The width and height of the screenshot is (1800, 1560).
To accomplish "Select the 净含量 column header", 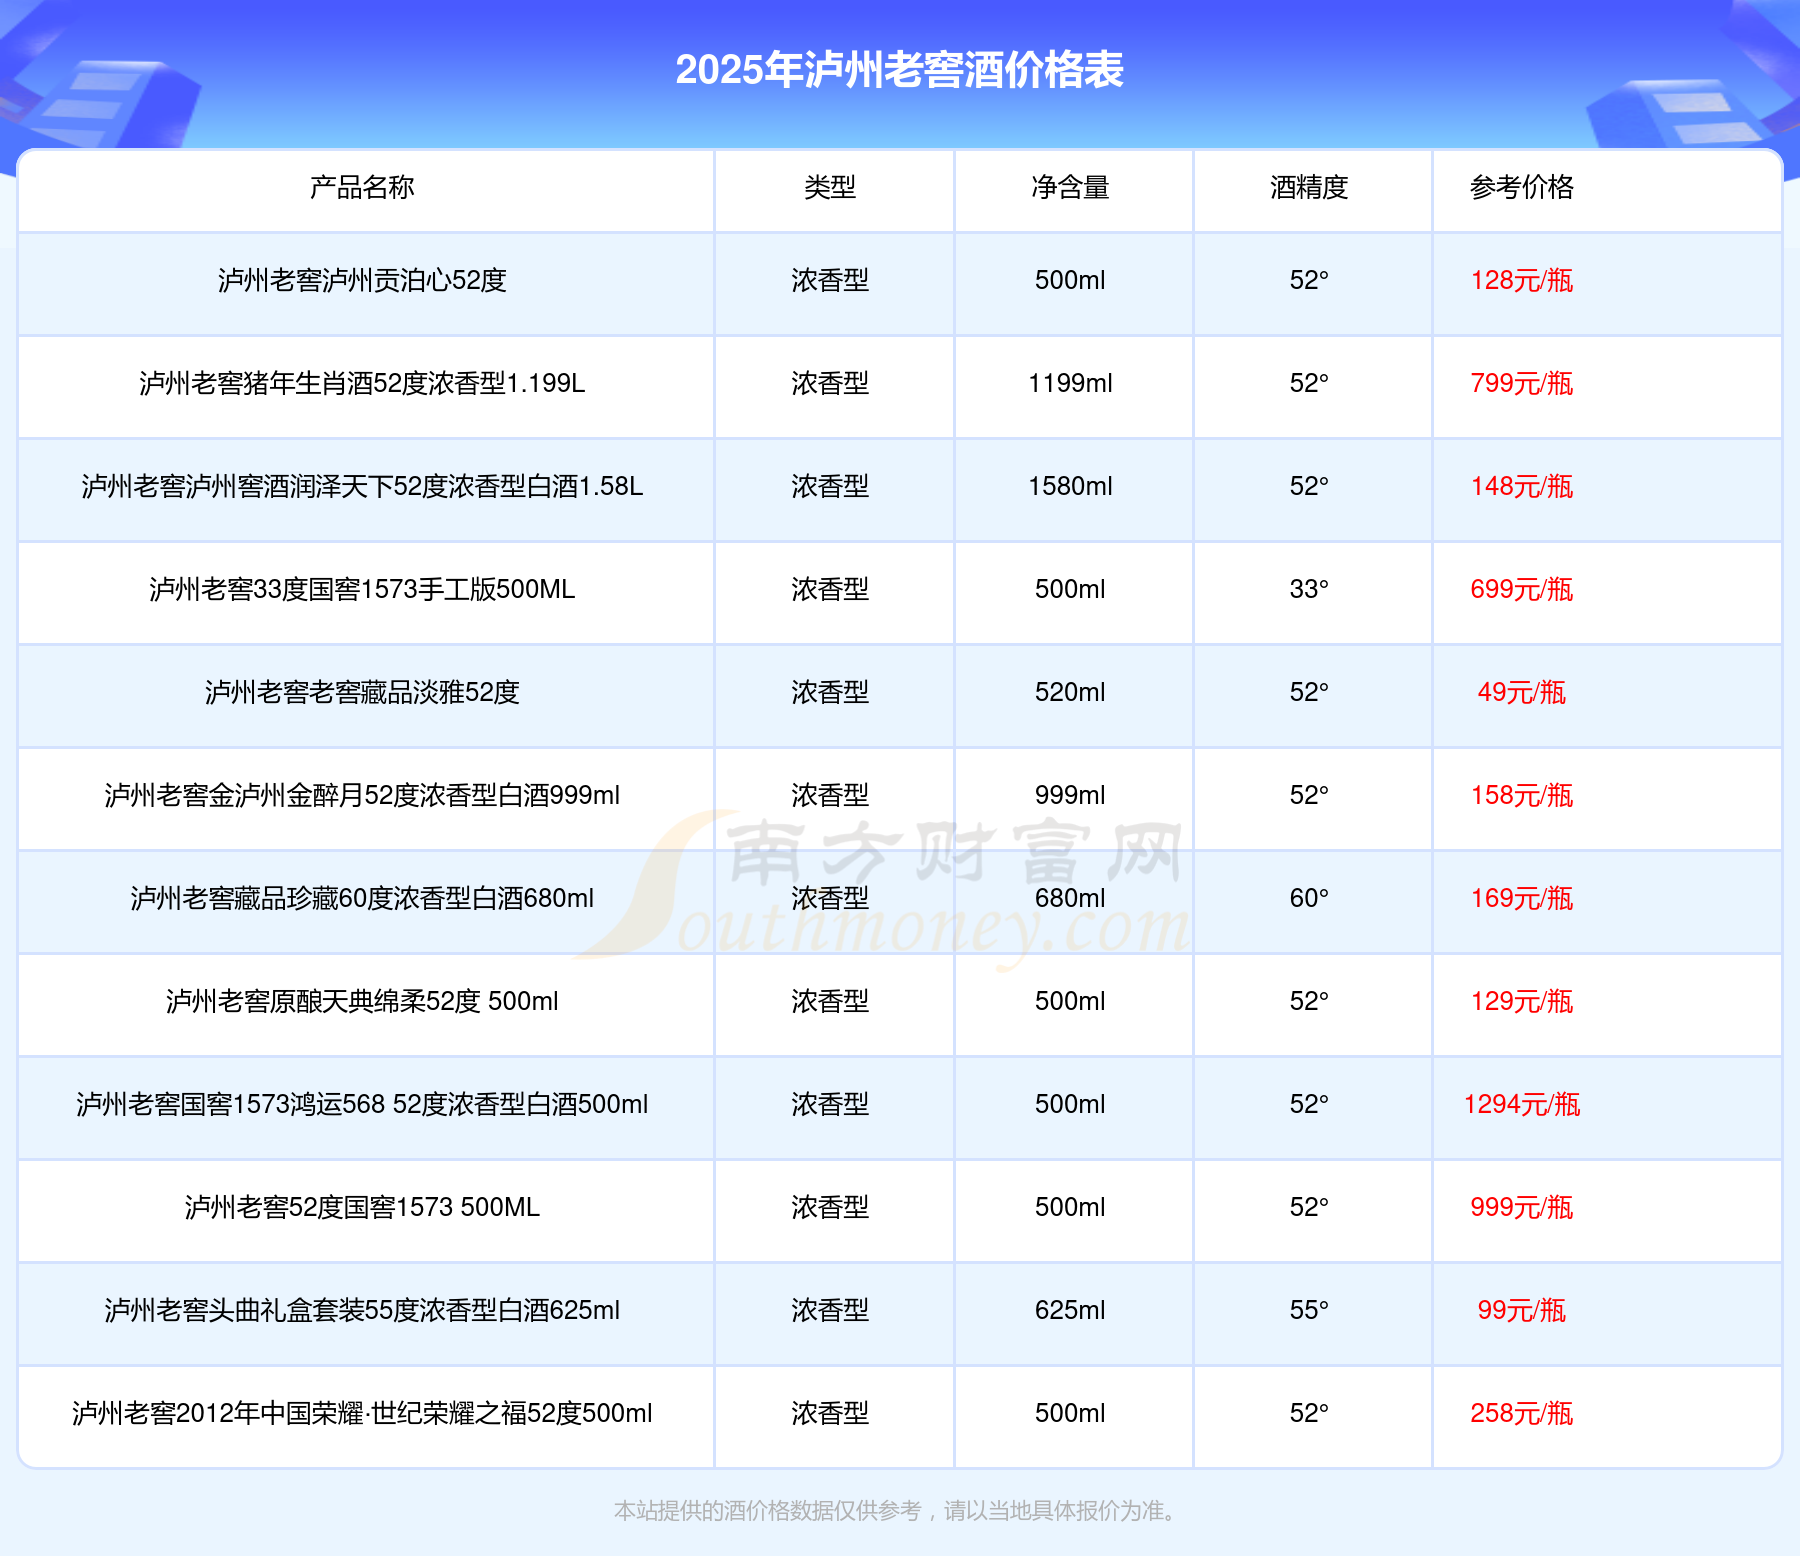I will pyautogui.click(x=1070, y=187).
